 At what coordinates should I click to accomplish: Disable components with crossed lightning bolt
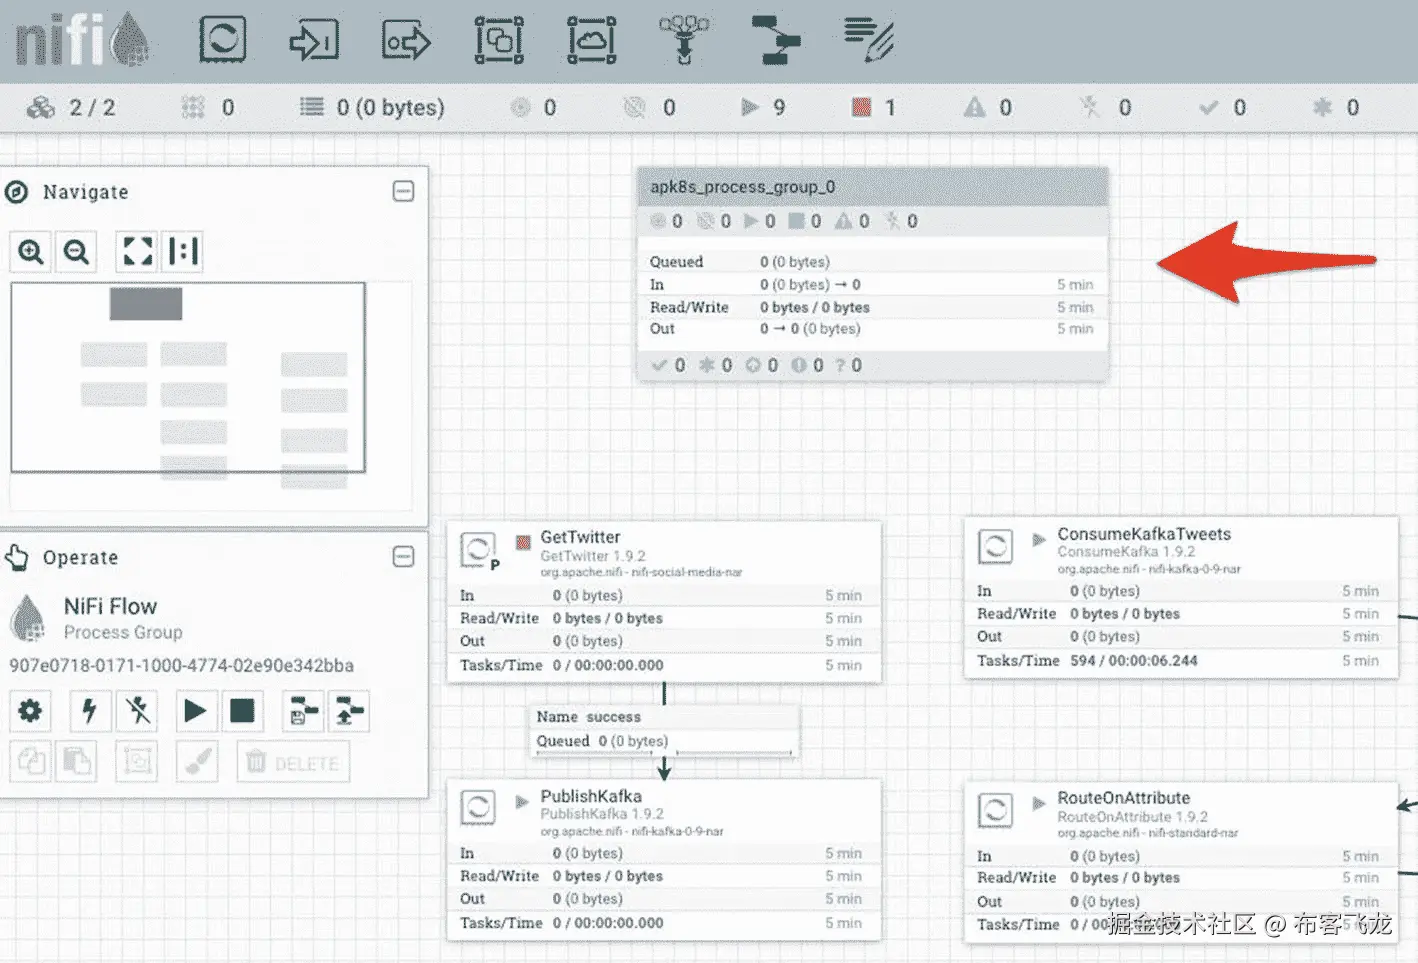pyautogui.click(x=136, y=711)
